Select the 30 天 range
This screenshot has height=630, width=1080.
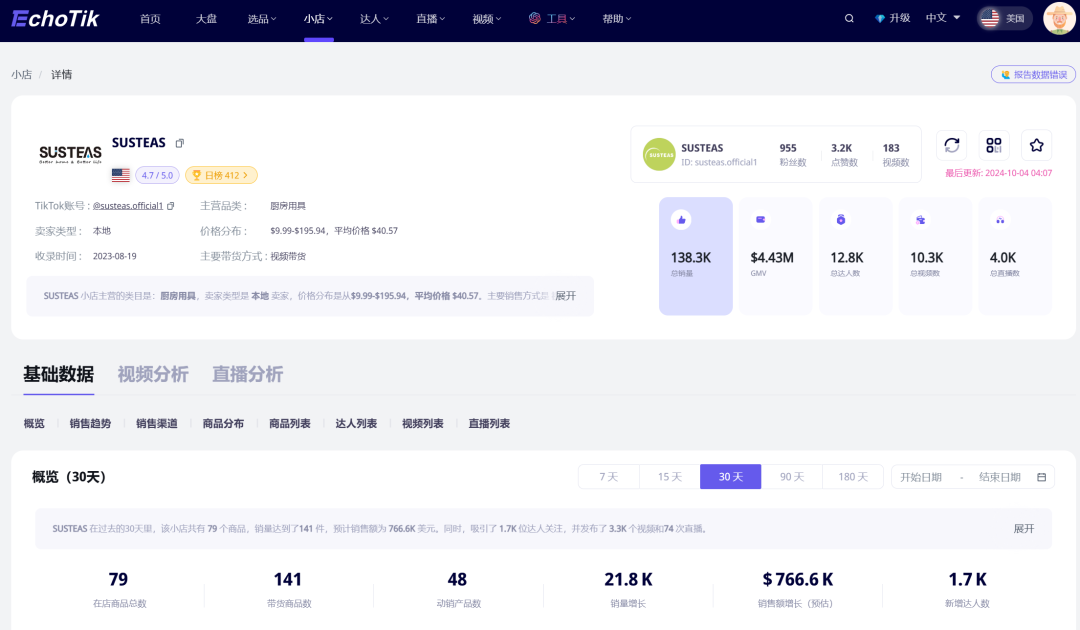point(731,476)
